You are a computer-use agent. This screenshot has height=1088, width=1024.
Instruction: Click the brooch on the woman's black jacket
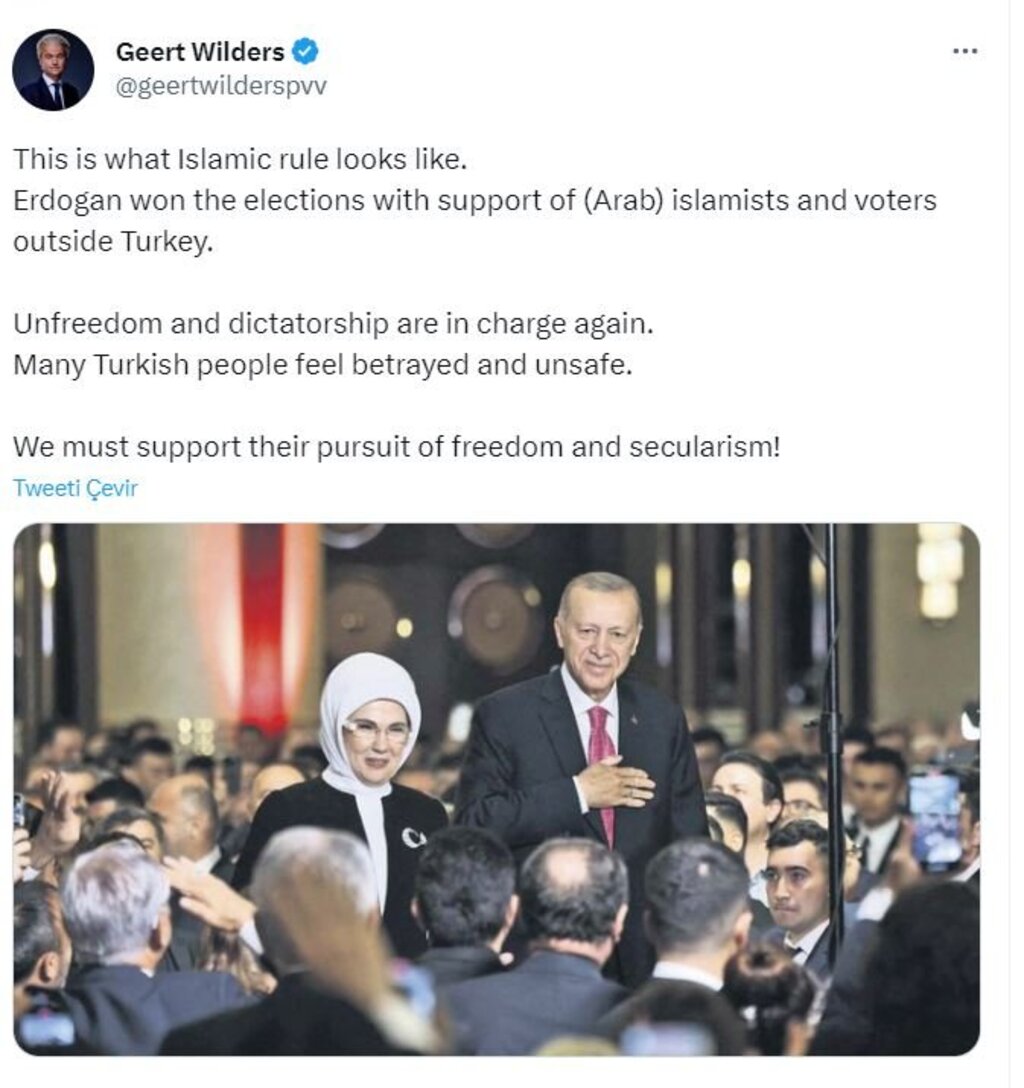coord(414,838)
